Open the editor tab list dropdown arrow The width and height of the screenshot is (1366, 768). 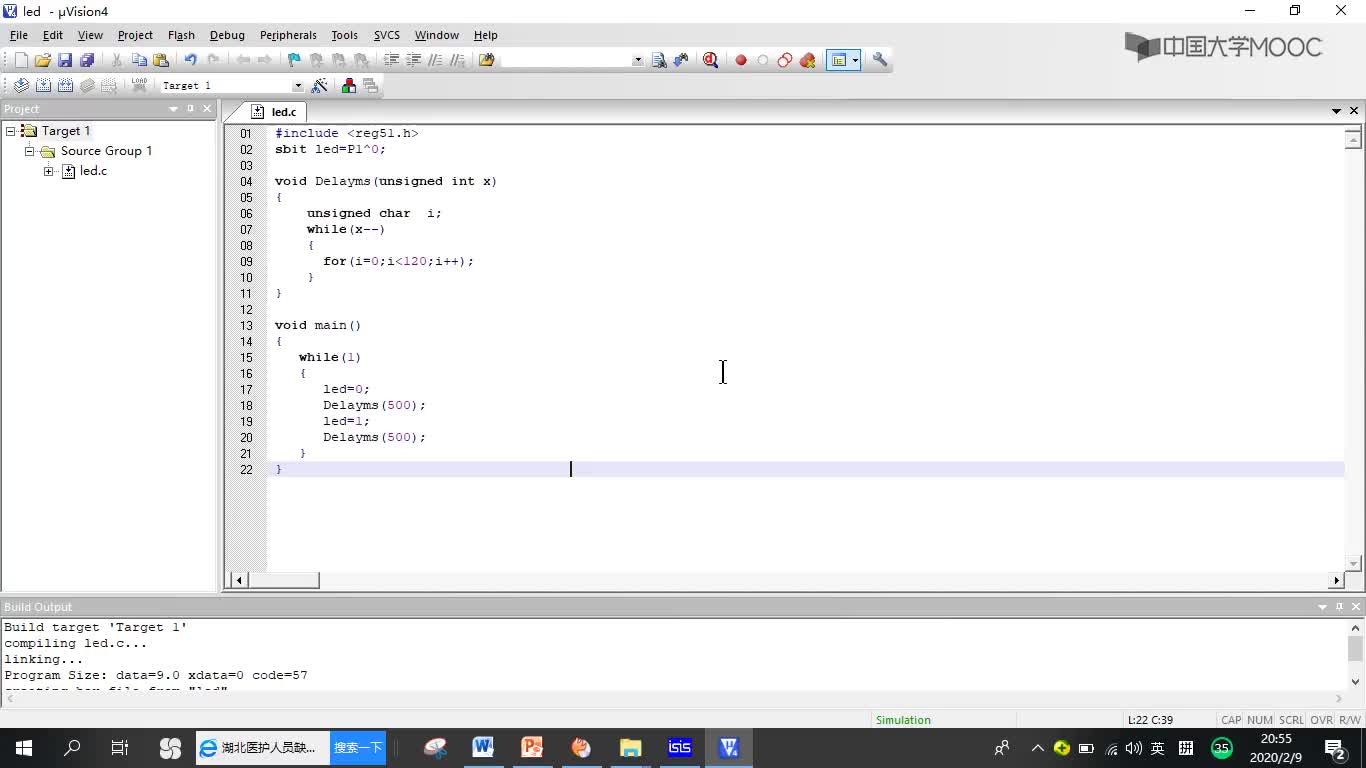tap(1336, 111)
